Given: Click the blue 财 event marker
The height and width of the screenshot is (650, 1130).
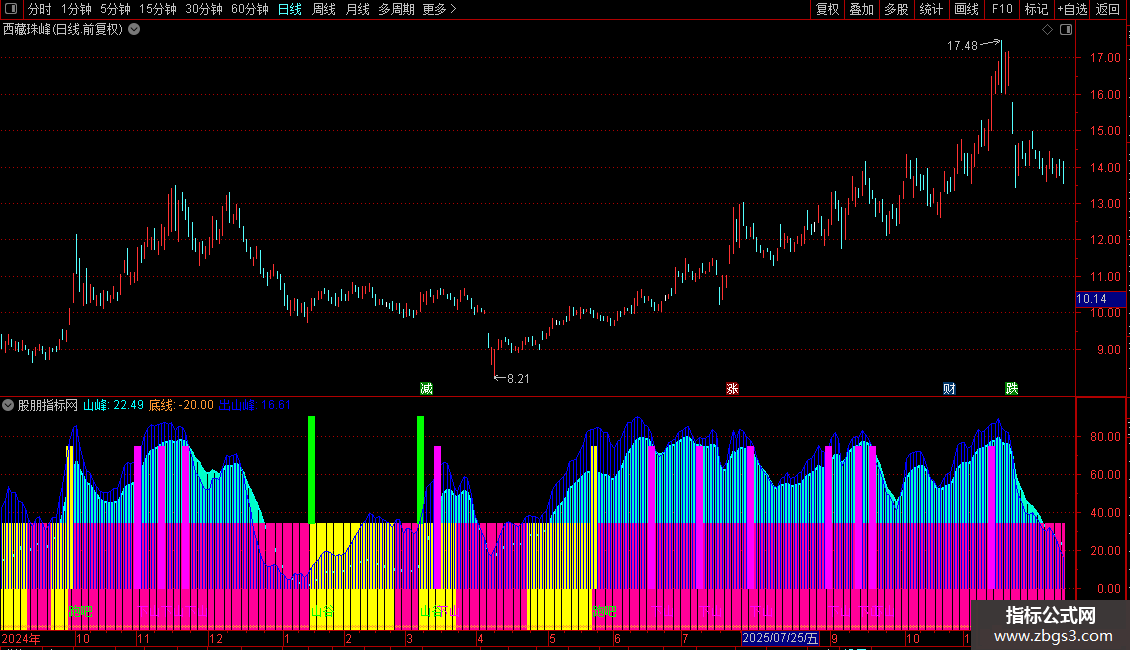Looking at the screenshot, I should 950,389.
